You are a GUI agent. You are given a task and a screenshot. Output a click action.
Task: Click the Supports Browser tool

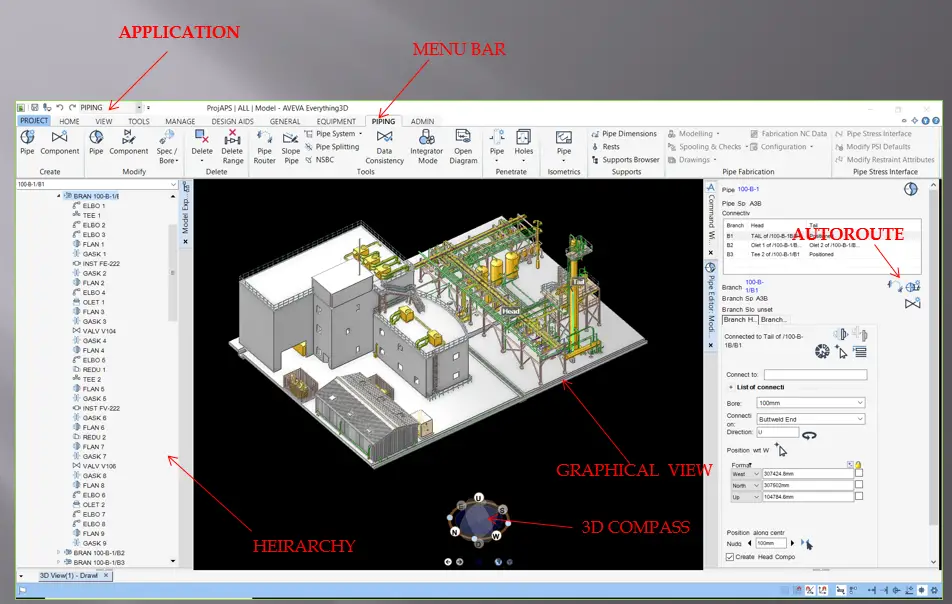[630, 160]
